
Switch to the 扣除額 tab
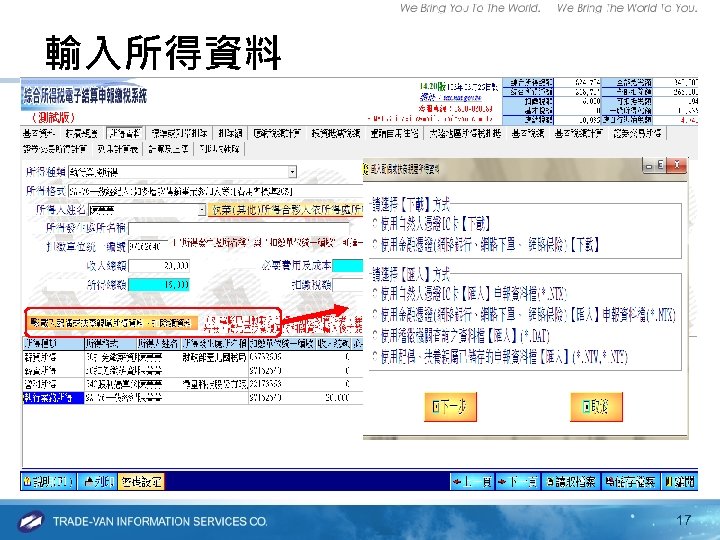(231, 134)
